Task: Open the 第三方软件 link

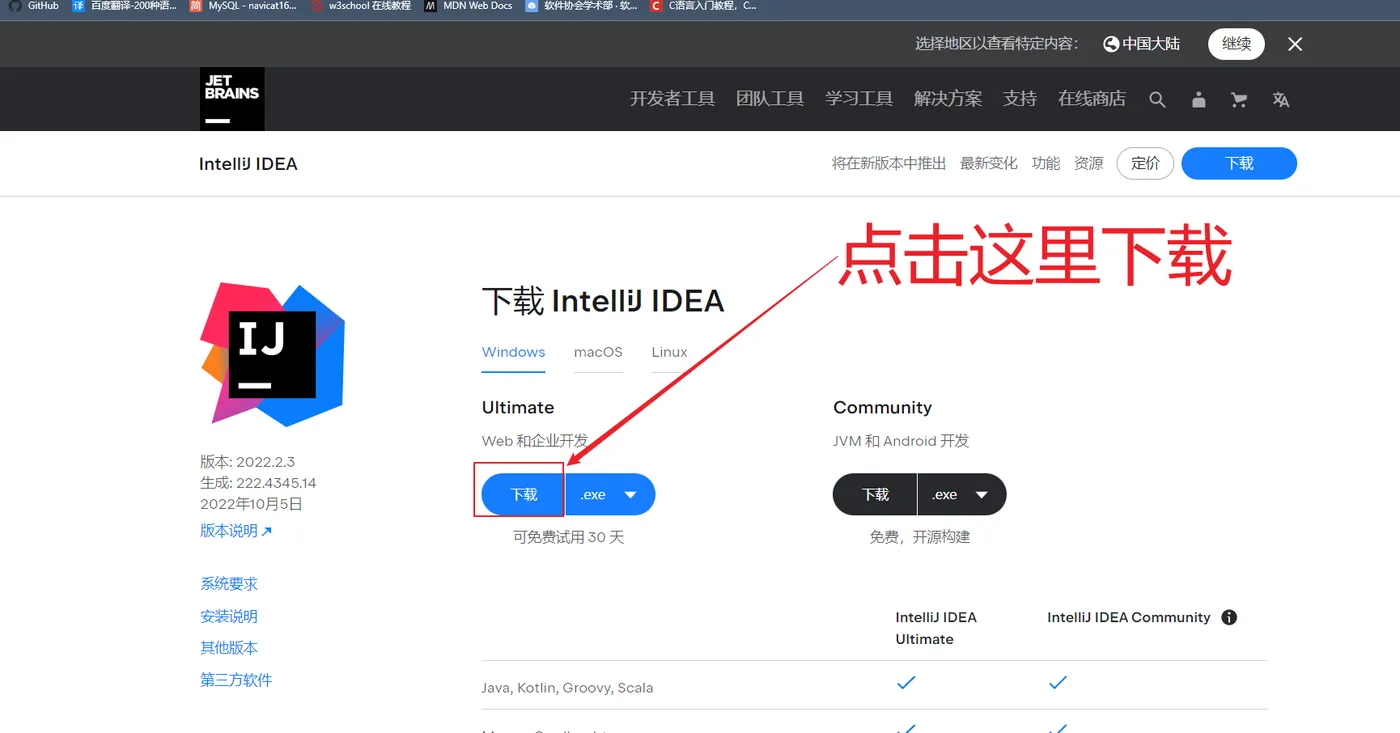Action: tap(236, 680)
